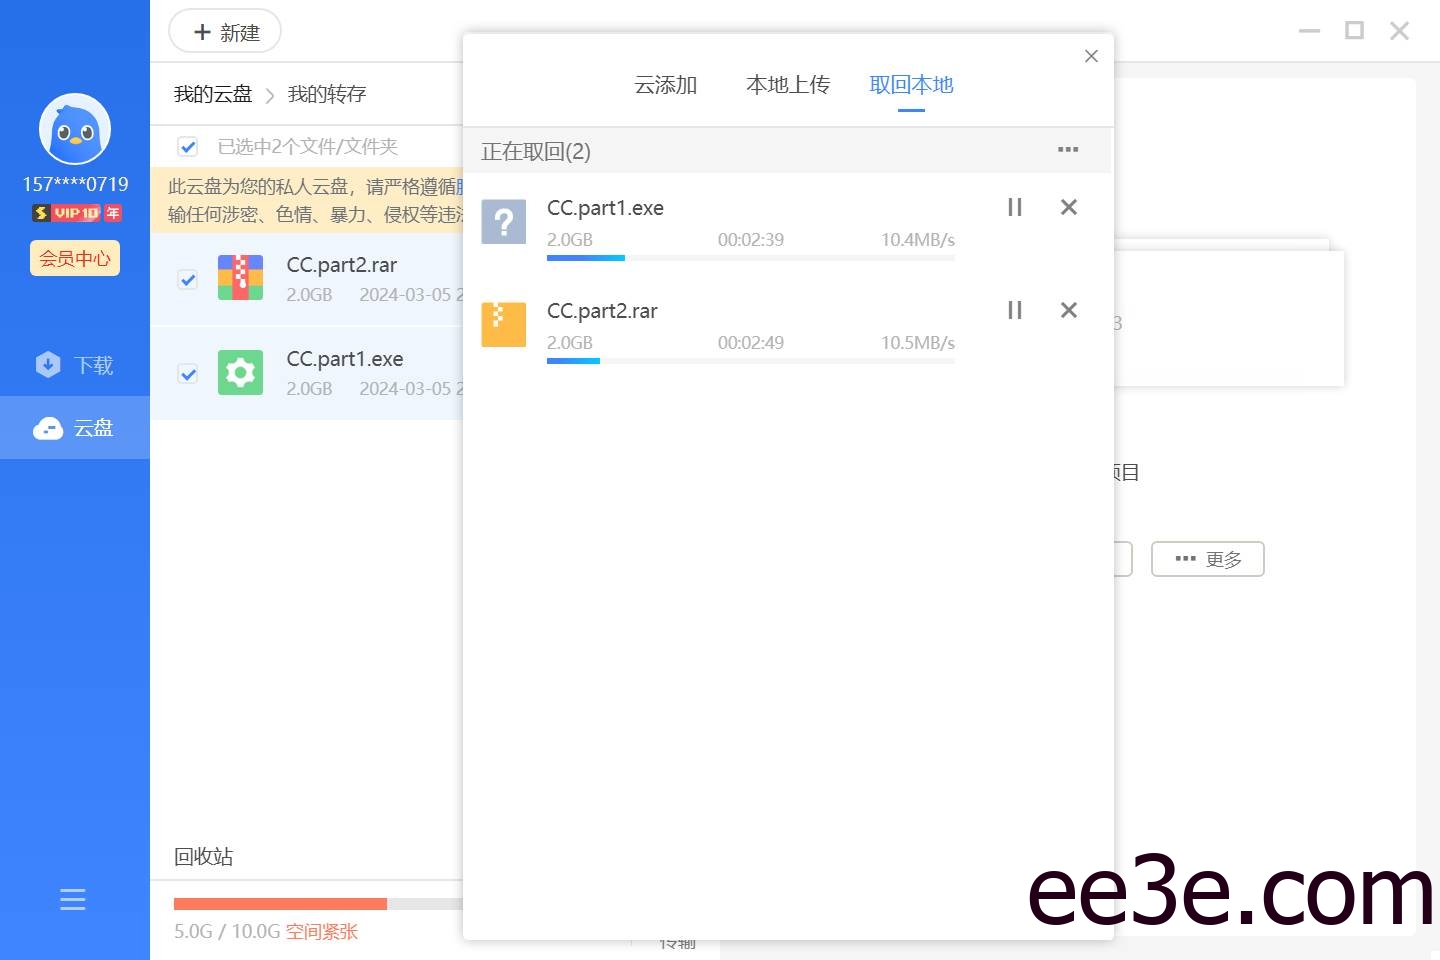Go to 我的云盘 in breadcrumb
Screen dimensions: 1440x960
point(213,94)
